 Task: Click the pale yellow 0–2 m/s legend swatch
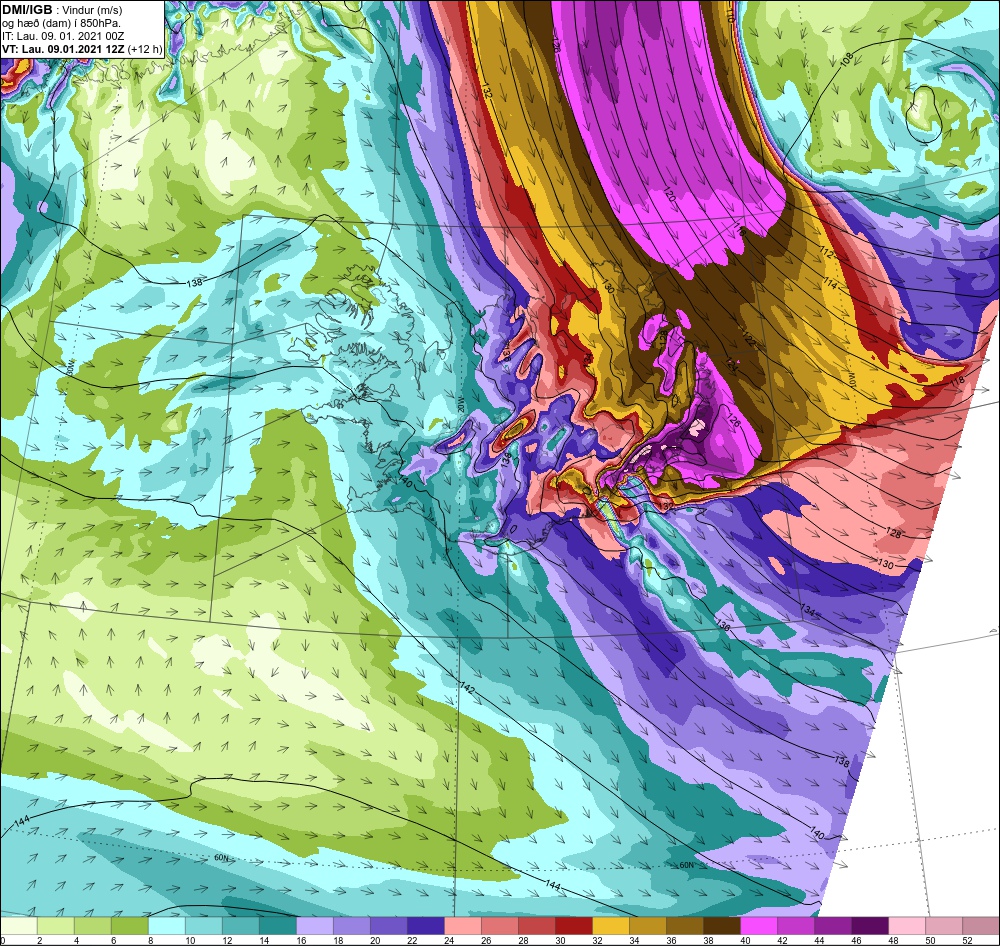pos(19,925)
